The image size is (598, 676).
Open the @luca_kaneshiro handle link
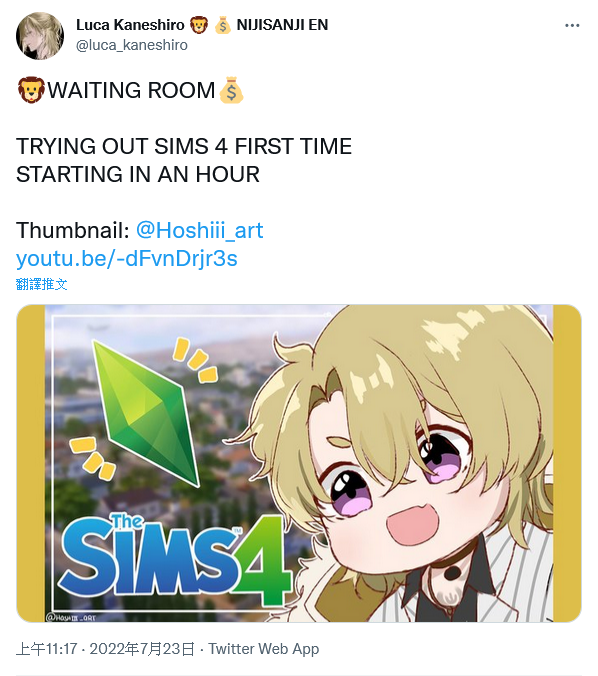pos(132,45)
